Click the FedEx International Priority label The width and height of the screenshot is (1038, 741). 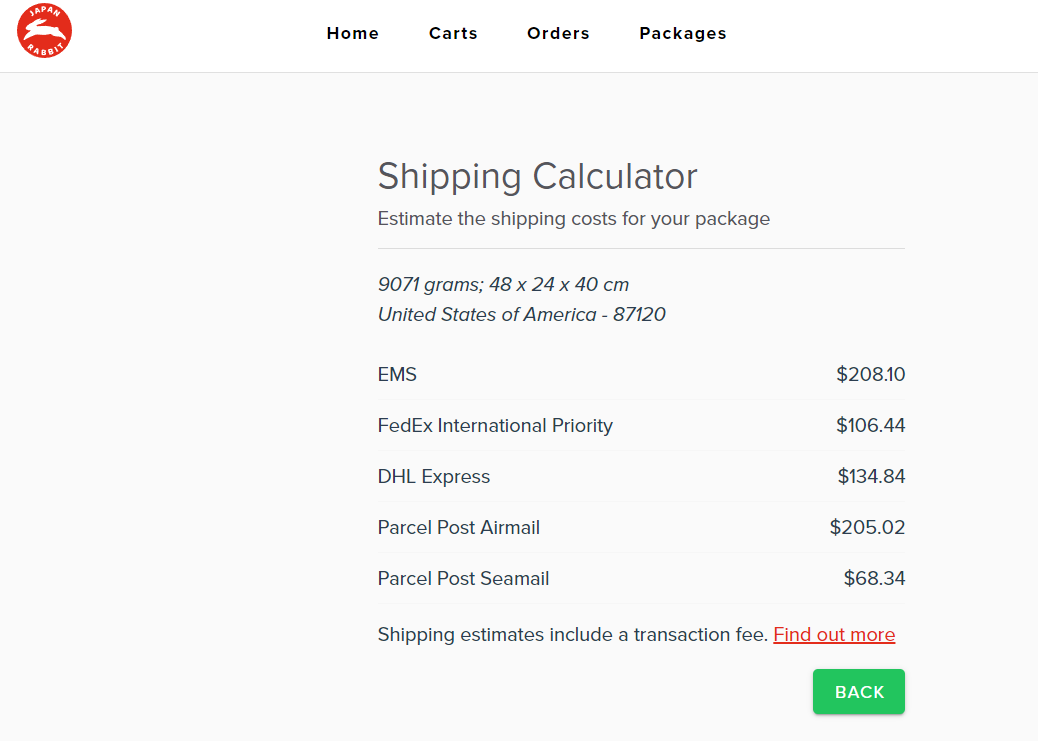[495, 426]
